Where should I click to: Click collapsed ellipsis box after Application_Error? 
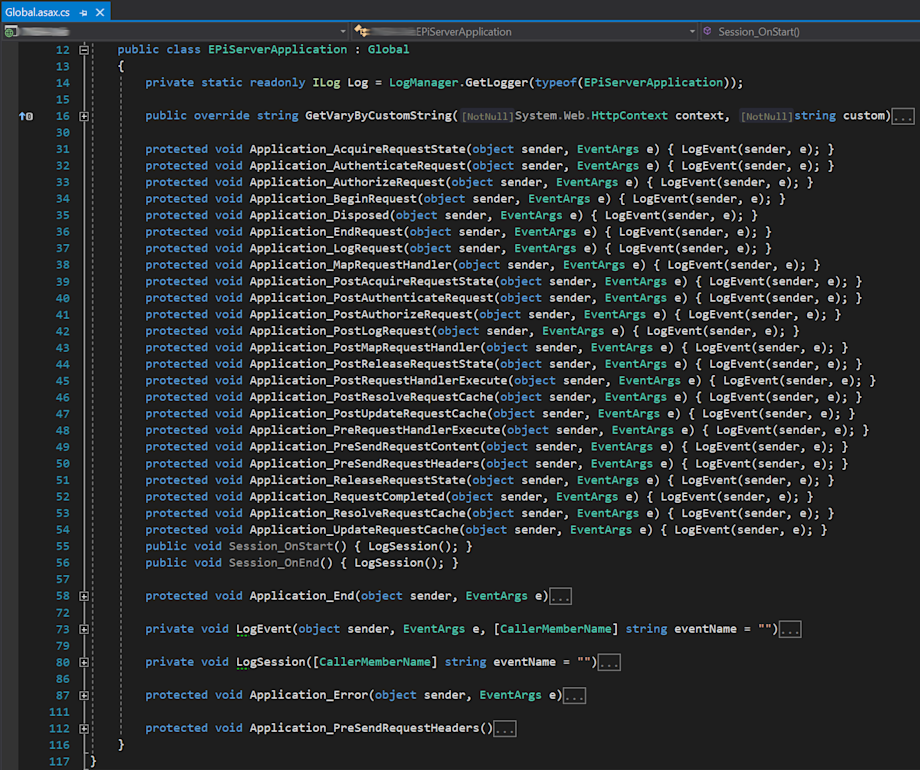pos(574,695)
